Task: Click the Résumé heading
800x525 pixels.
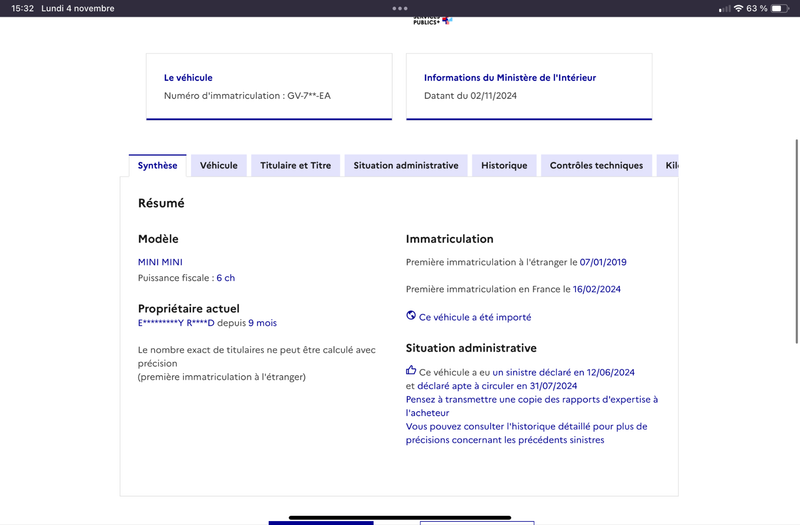Action: (161, 203)
